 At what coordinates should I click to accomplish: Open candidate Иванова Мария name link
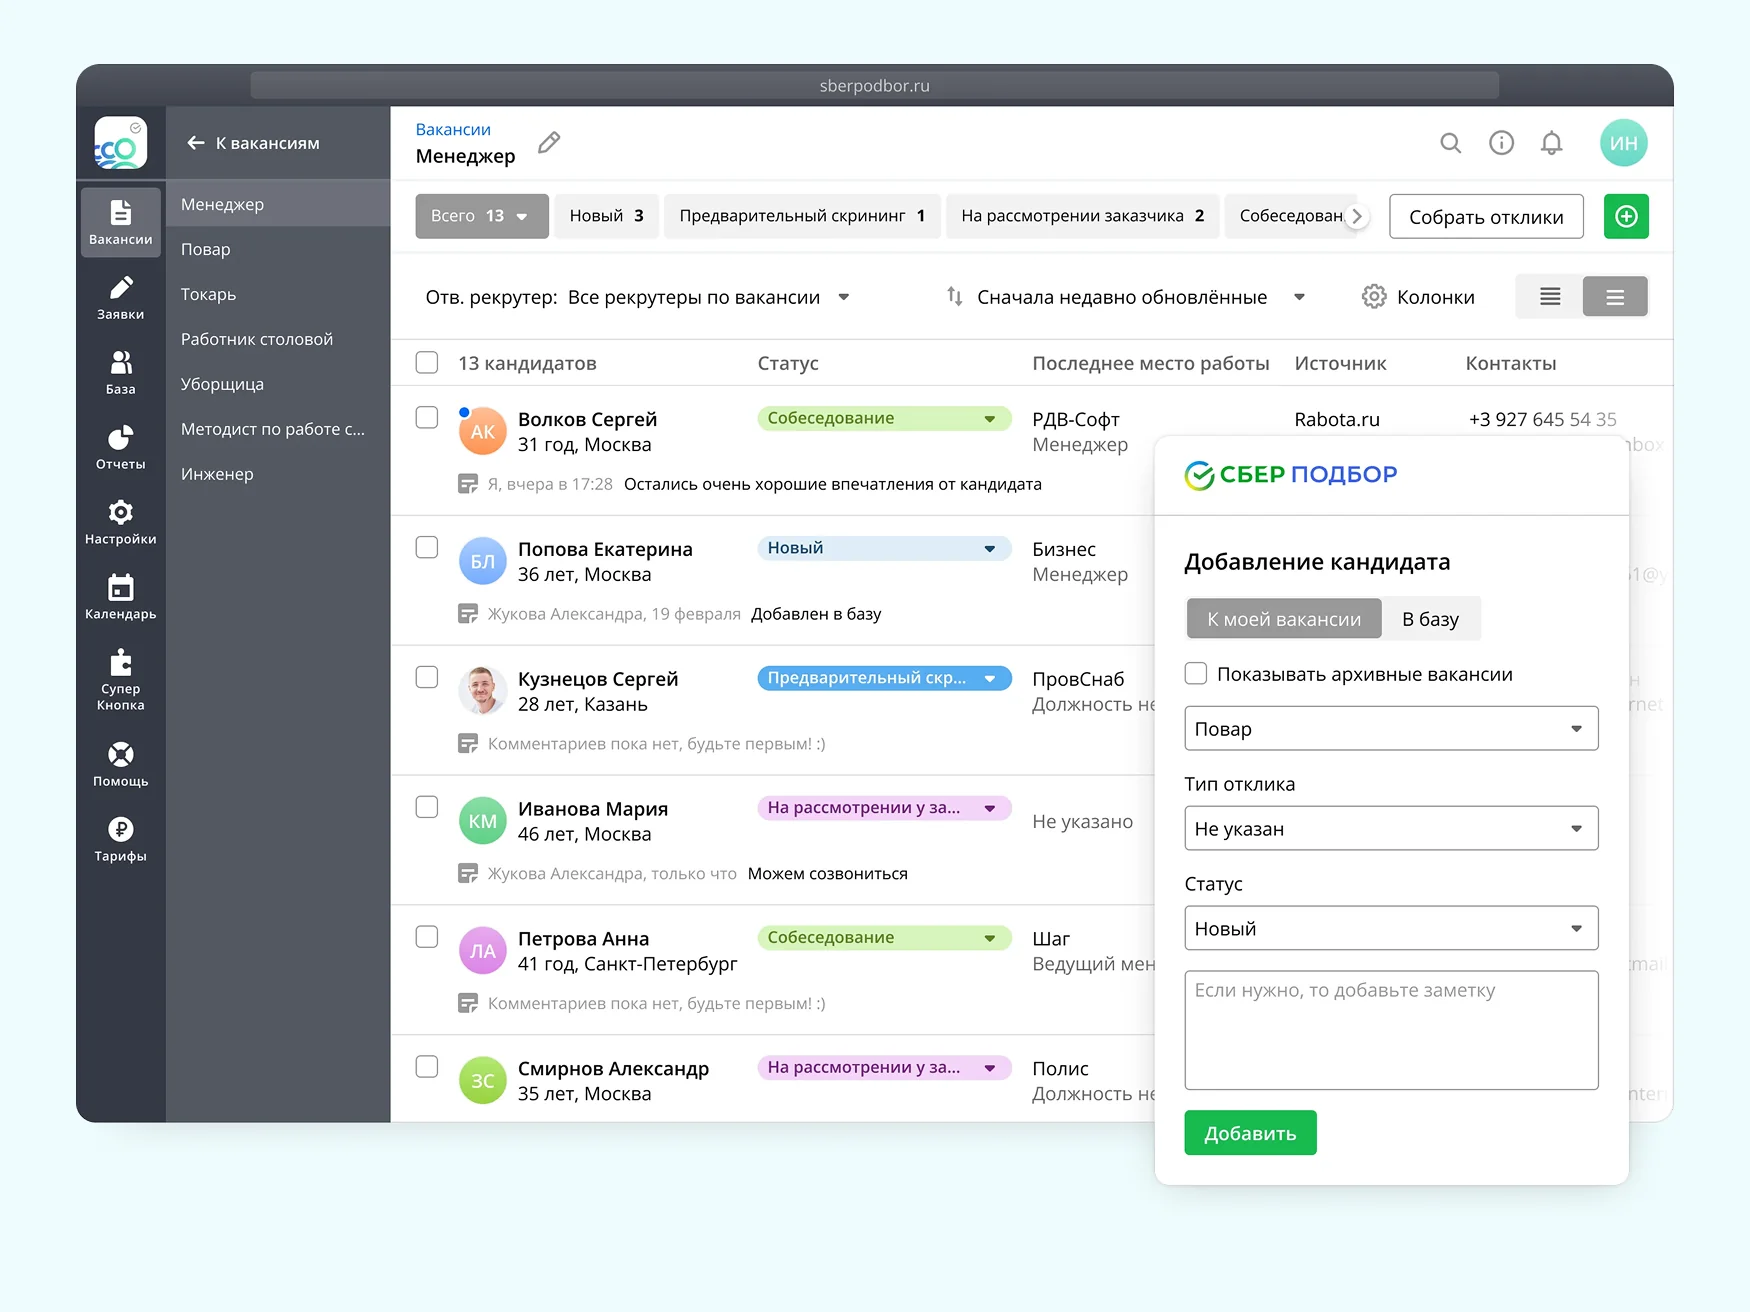[x=593, y=809]
